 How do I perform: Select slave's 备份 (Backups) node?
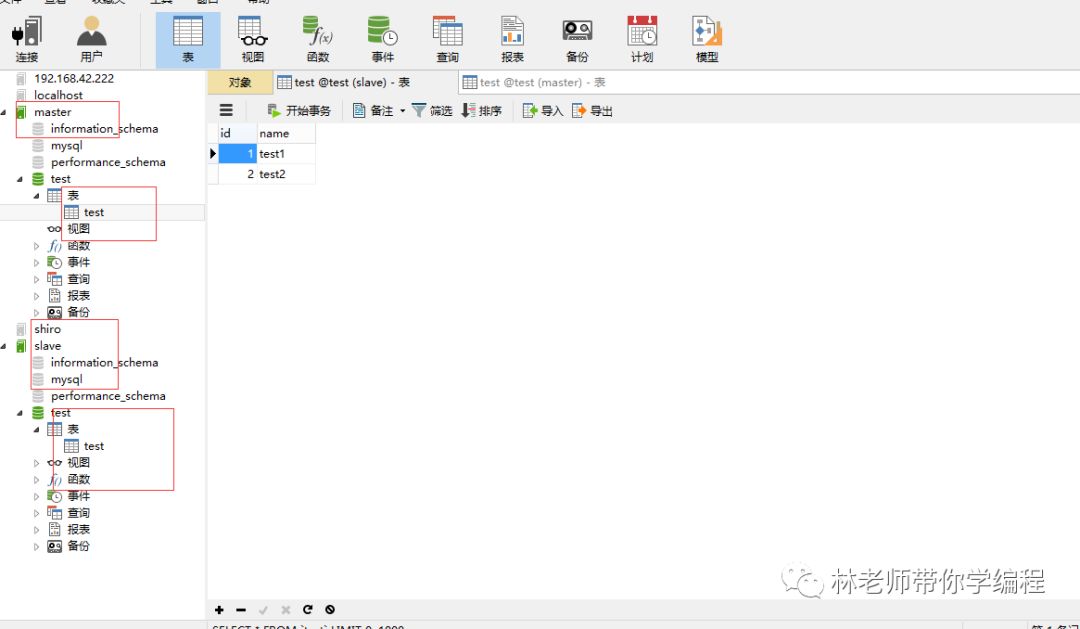click(x=79, y=546)
